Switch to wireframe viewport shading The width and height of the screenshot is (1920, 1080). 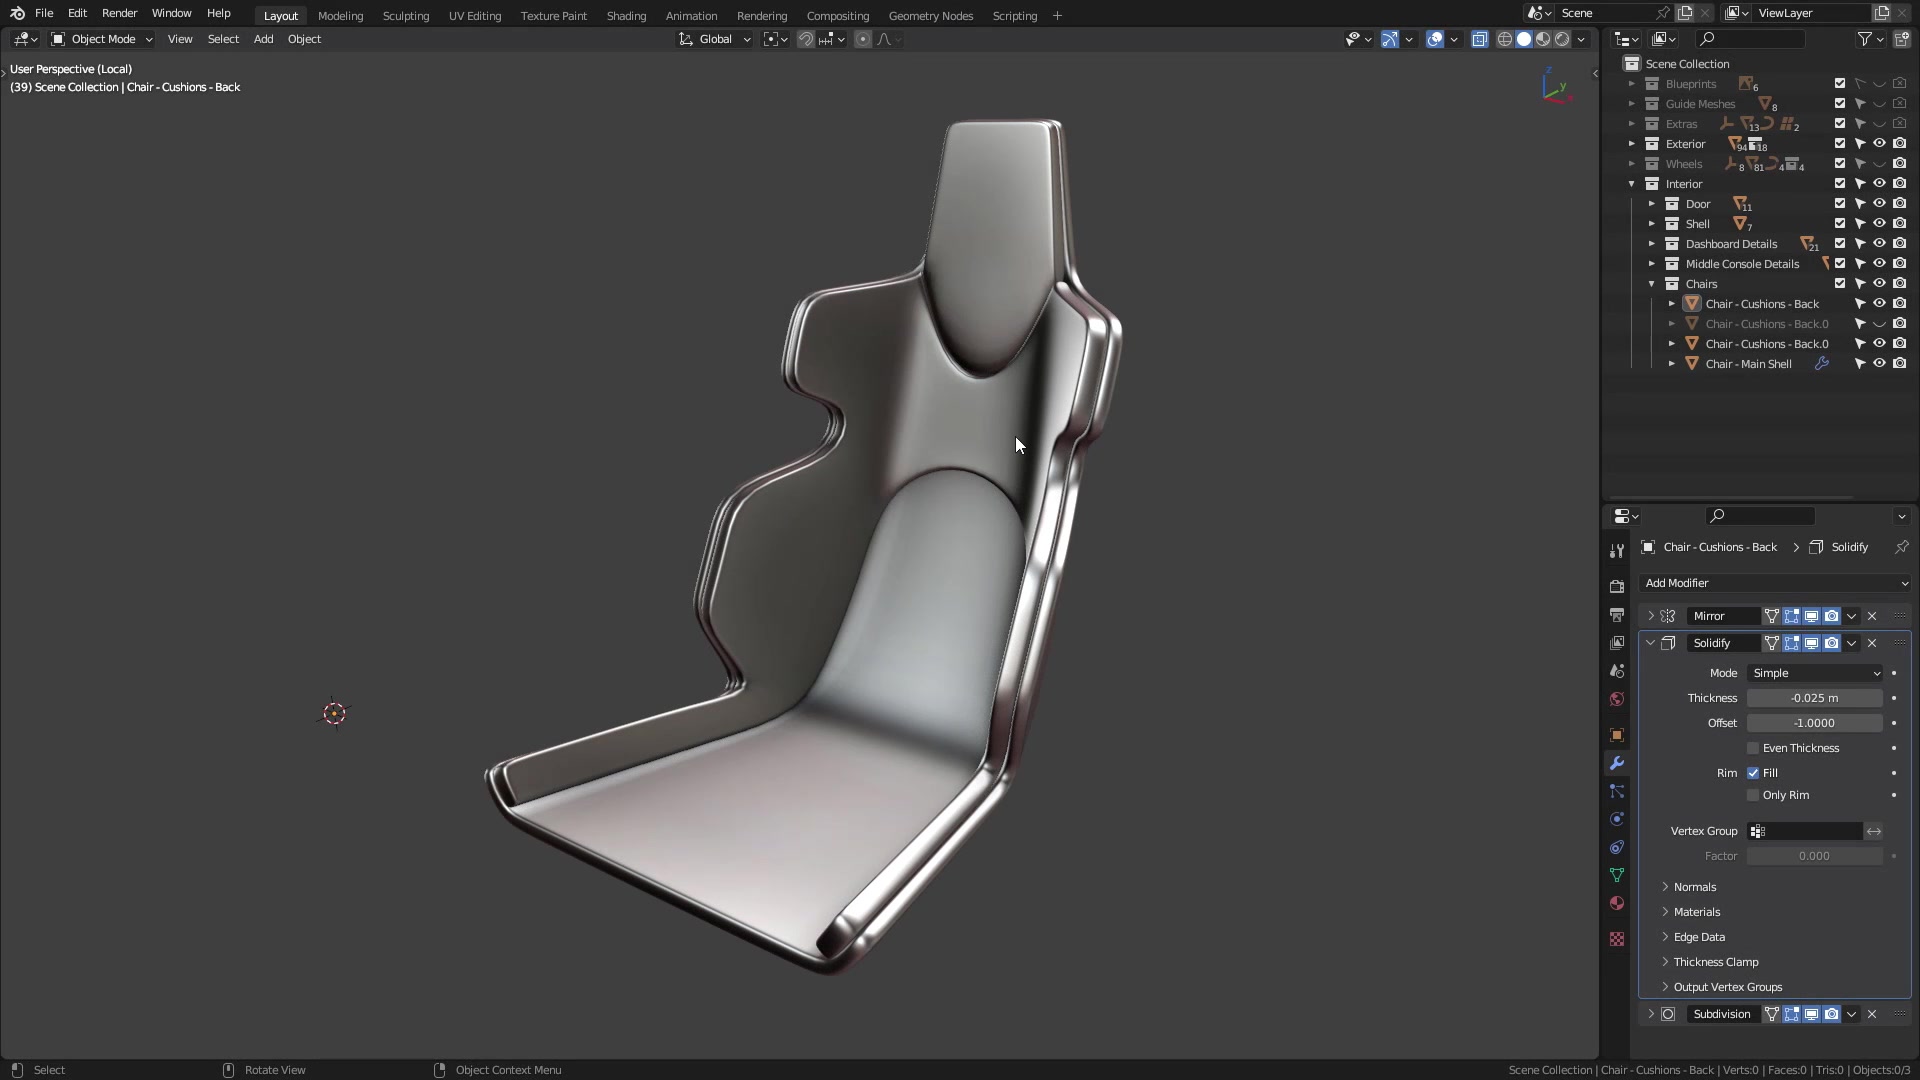click(1504, 39)
